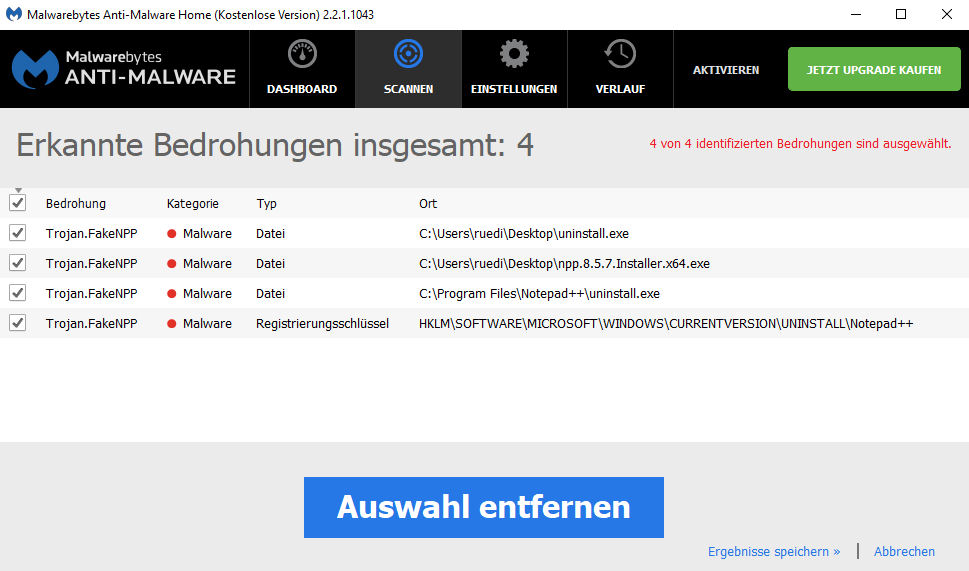Viewport: 969px width, 571px height.
Task: Click the title bar Malwarebytes app icon
Action: [14, 14]
